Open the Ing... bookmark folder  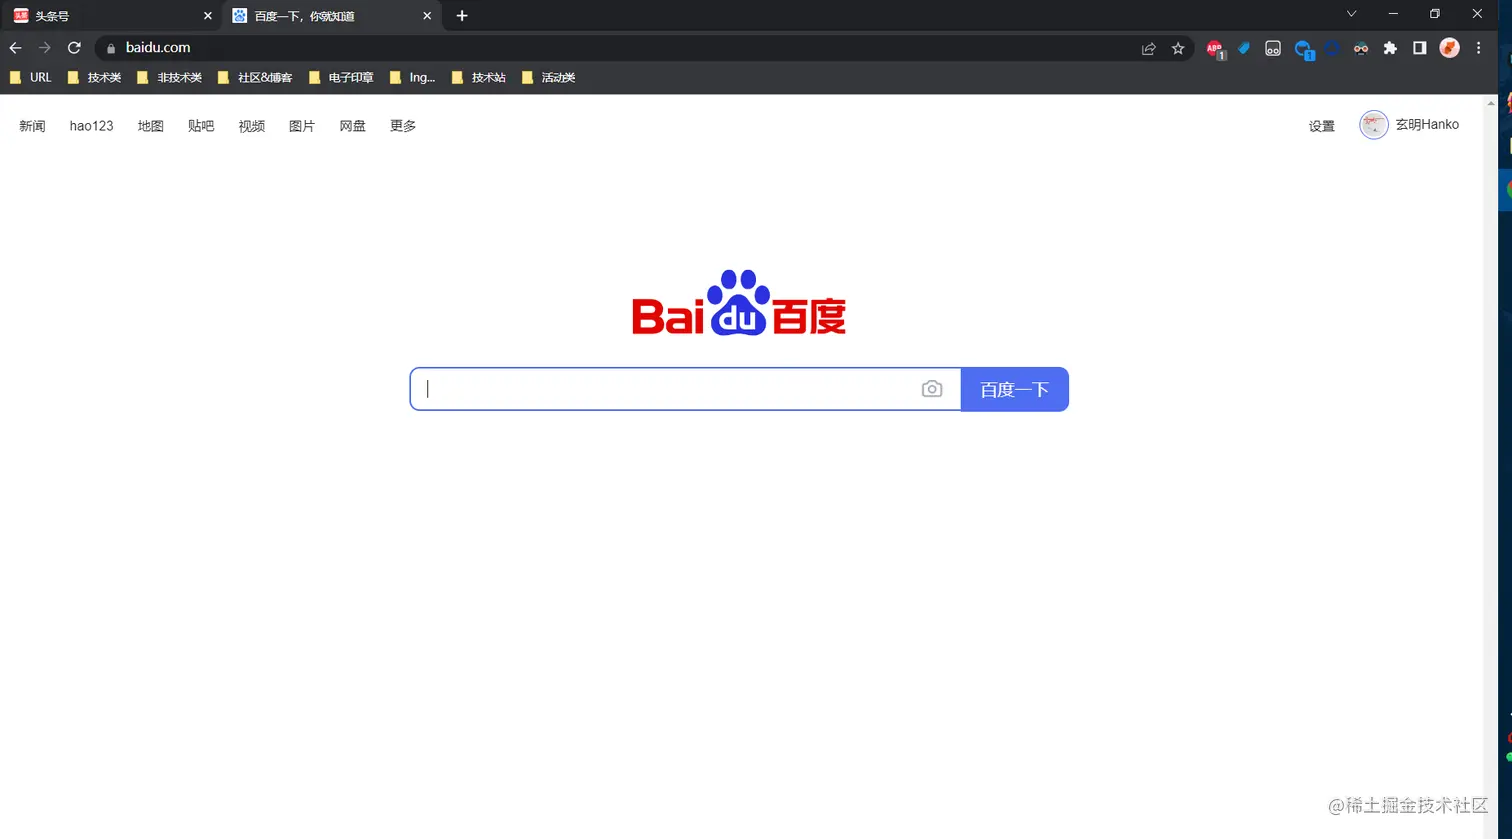(413, 77)
